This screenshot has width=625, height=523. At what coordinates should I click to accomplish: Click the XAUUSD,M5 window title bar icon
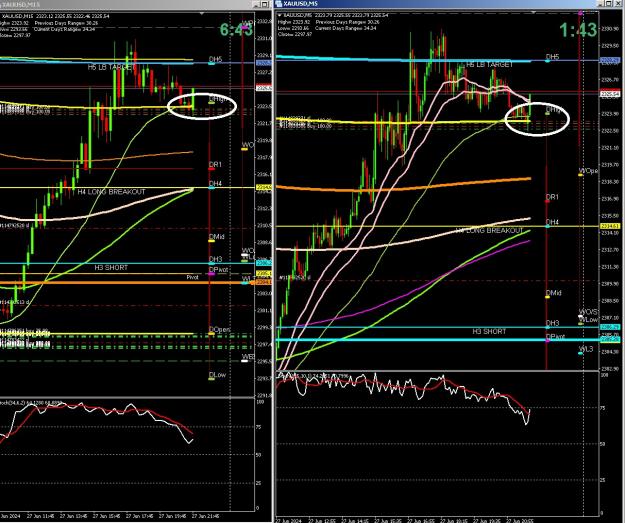279,4
